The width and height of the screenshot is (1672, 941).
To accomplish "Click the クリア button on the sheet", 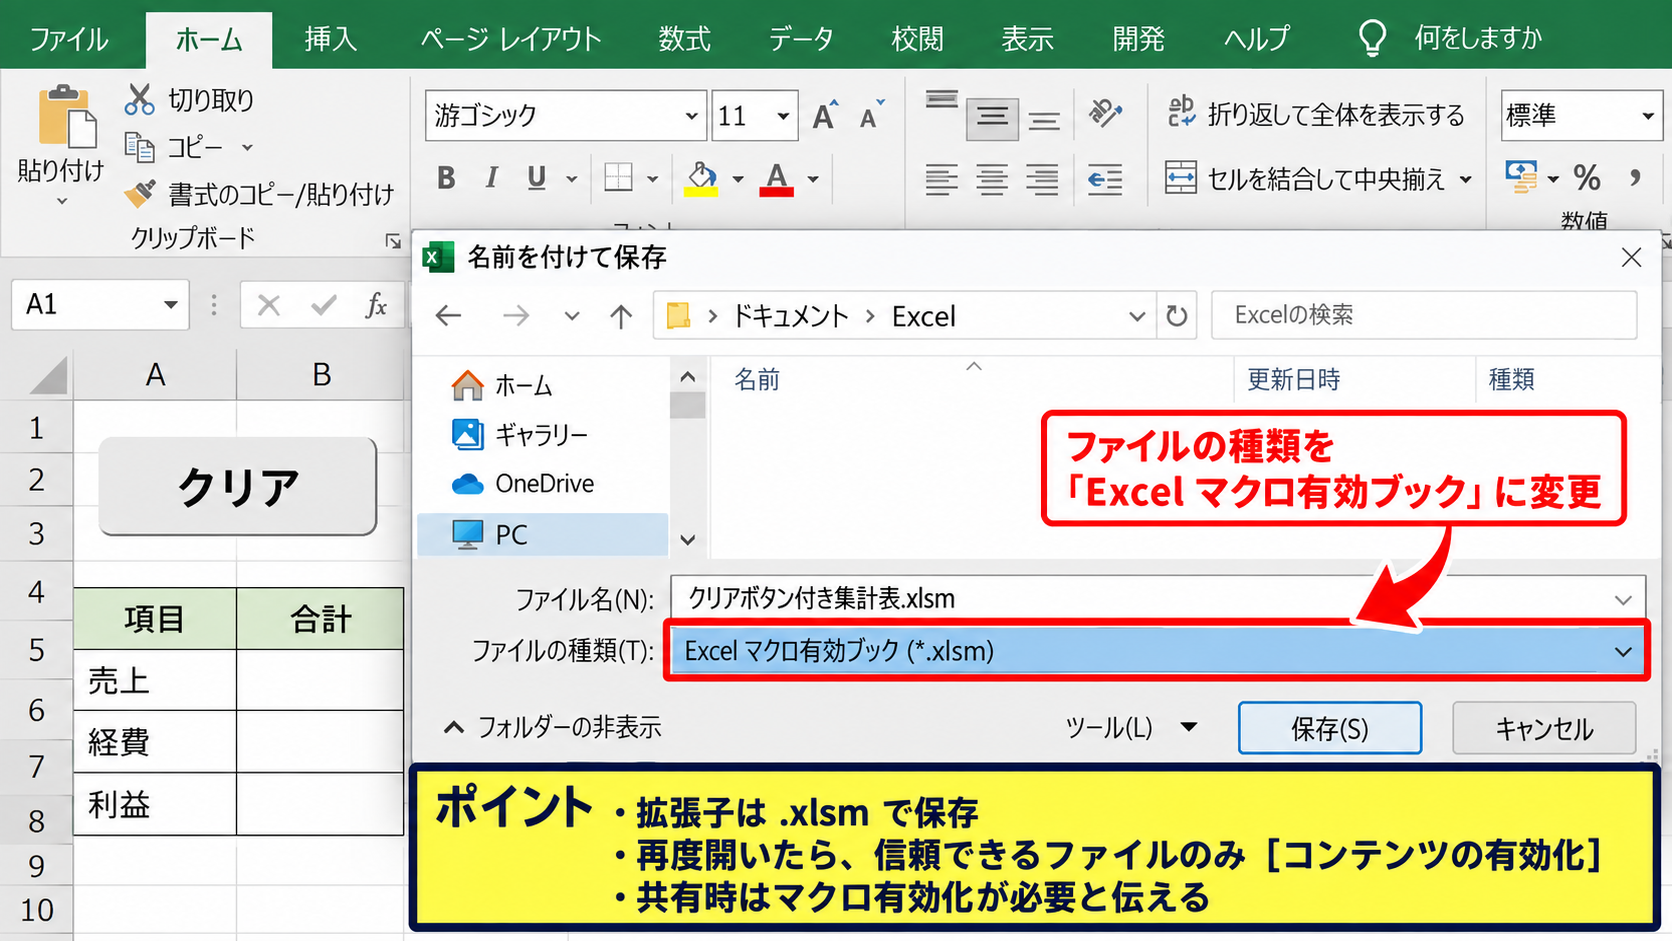I will [238, 486].
